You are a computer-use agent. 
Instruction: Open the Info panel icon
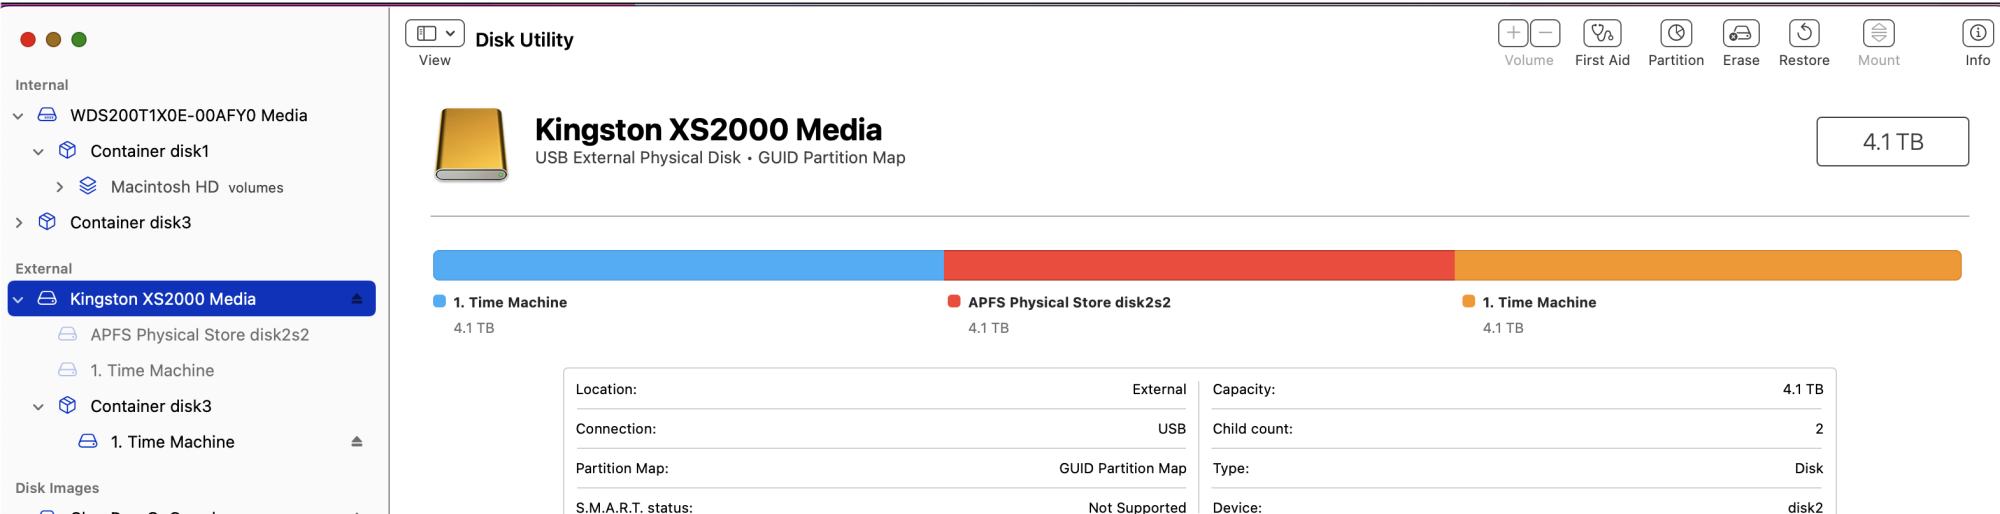click(x=1977, y=33)
